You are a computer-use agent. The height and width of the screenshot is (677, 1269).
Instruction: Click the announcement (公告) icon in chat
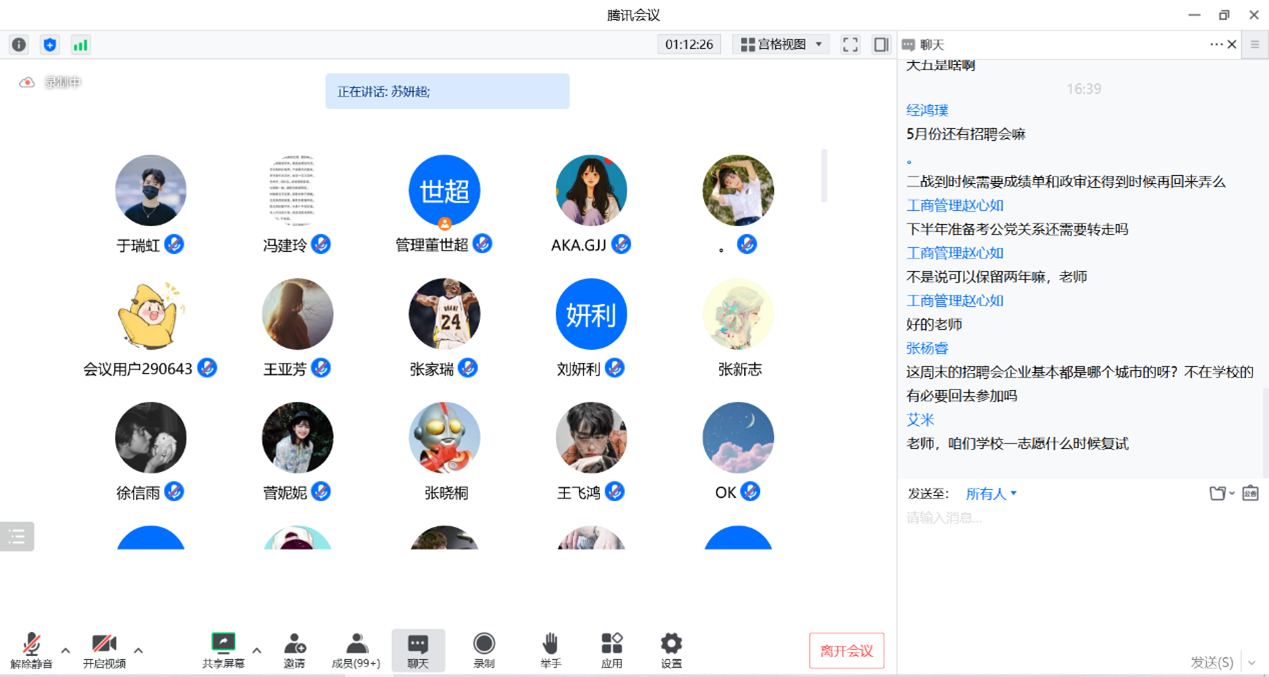(1250, 493)
